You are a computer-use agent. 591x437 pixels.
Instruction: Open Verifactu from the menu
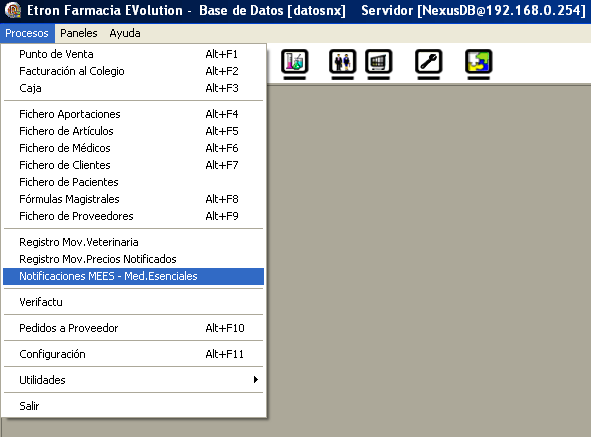click(x=134, y=302)
